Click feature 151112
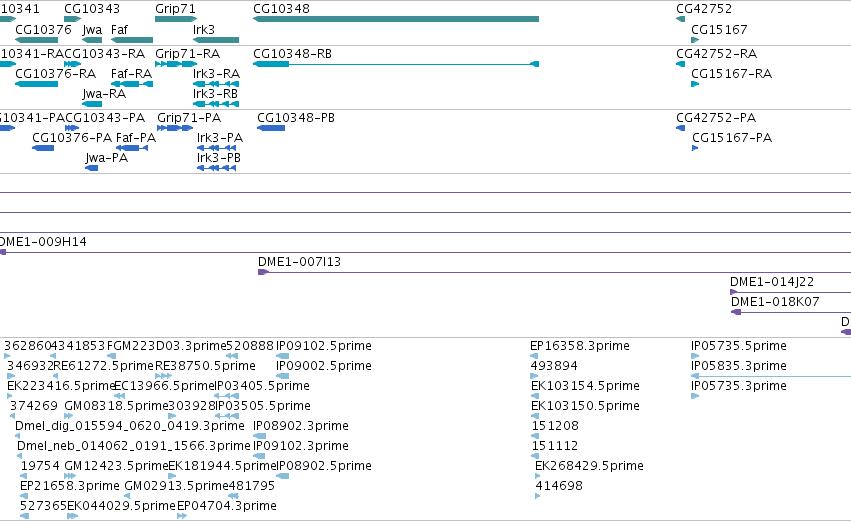Image resolution: width=851 pixels, height=521 pixels. click(x=555, y=446)
